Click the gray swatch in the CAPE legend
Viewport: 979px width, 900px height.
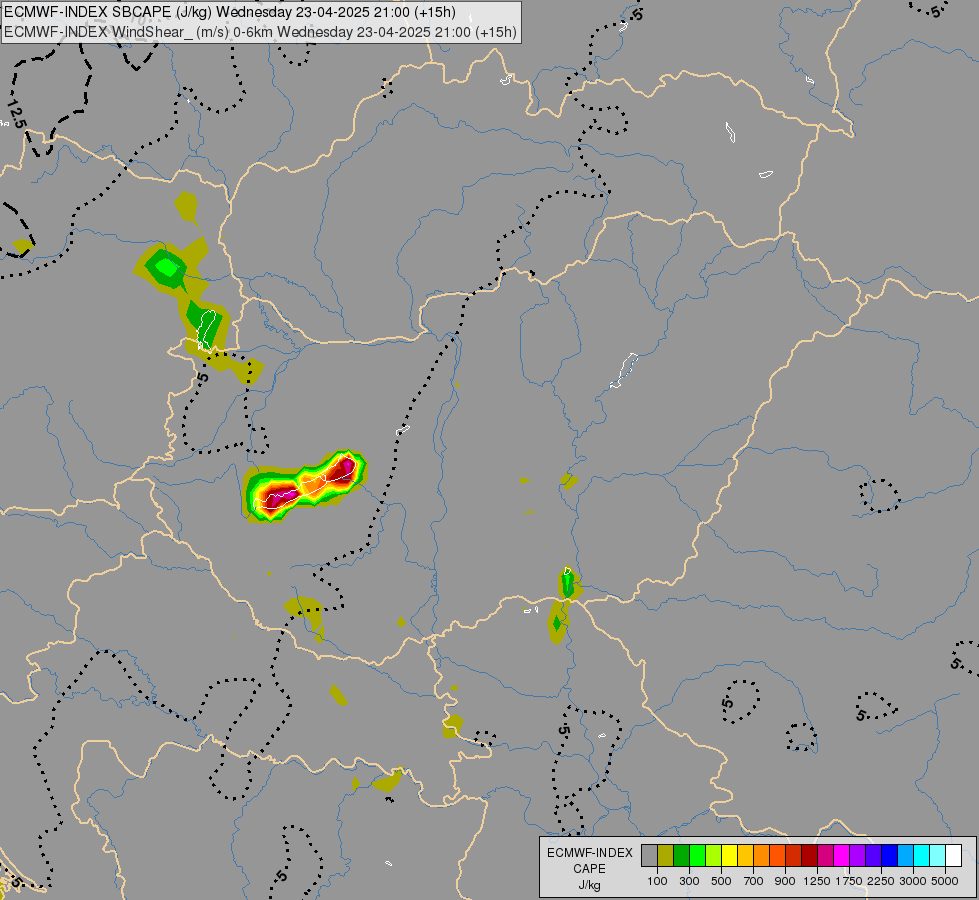649,856
